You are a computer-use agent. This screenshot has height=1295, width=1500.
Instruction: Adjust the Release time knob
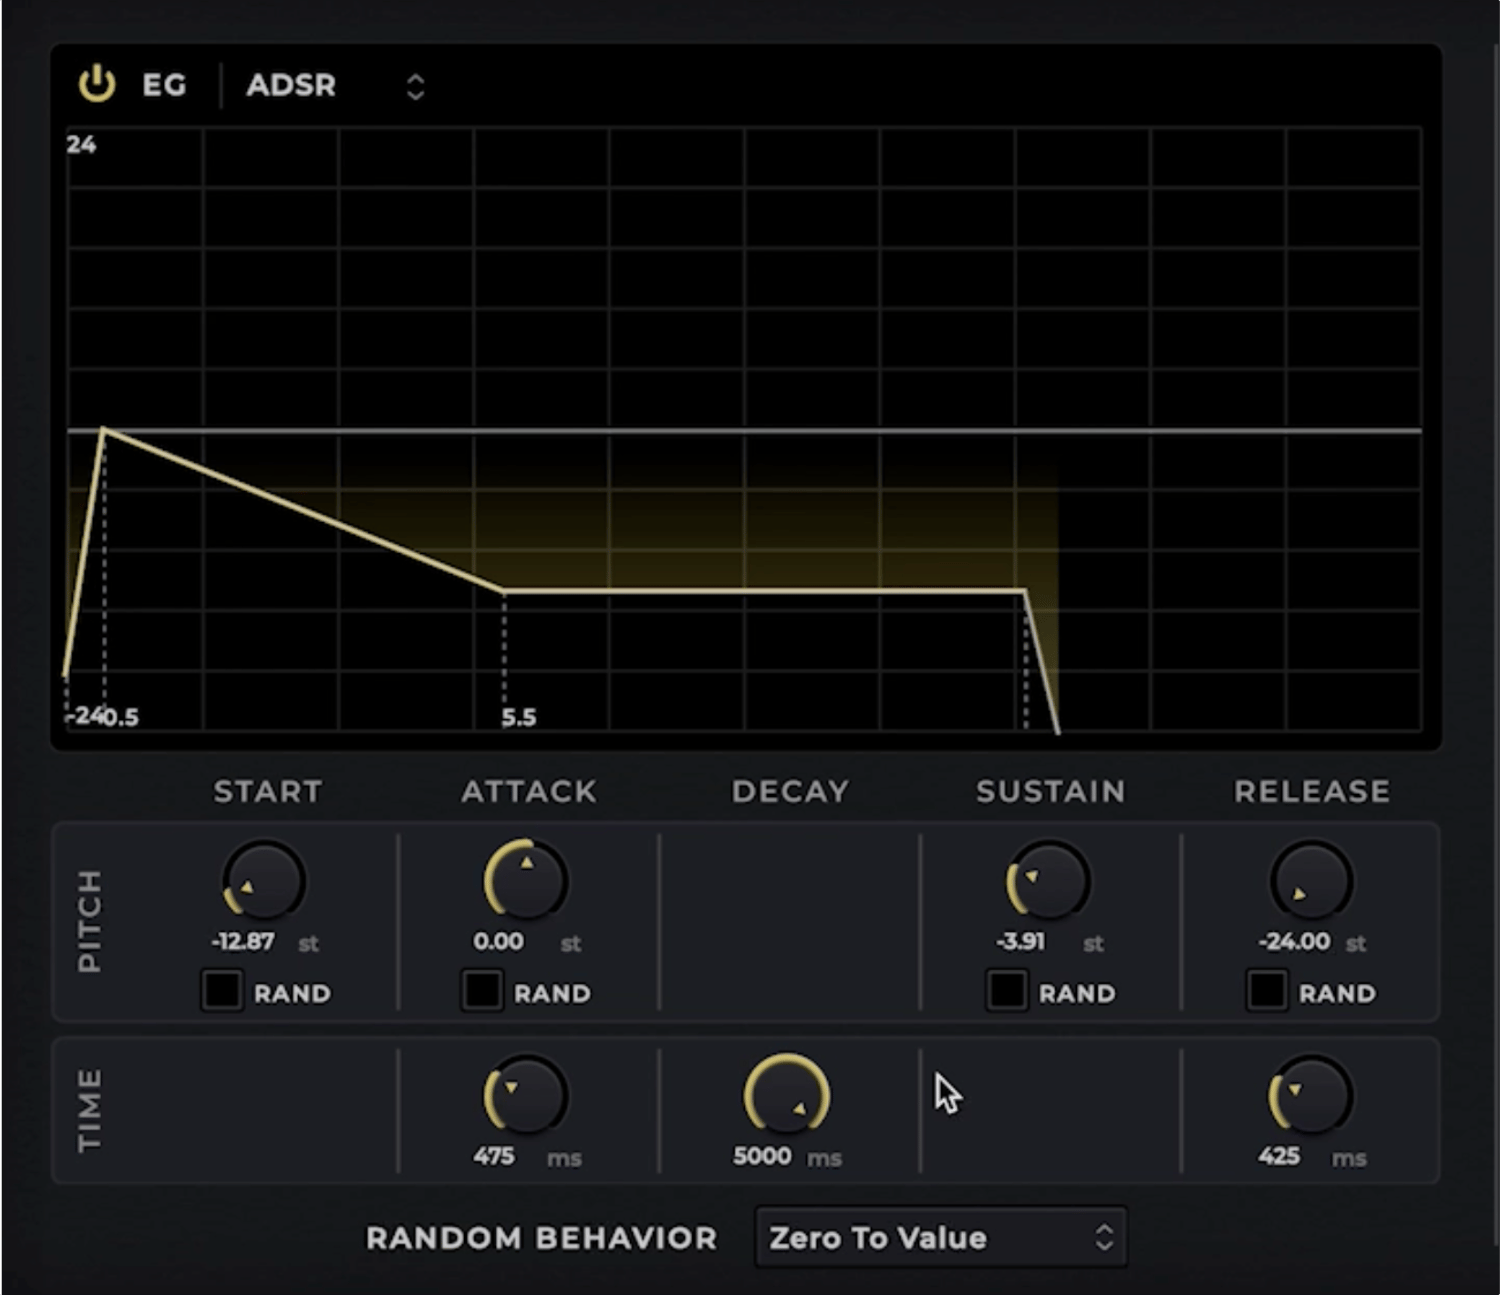1310,1095
